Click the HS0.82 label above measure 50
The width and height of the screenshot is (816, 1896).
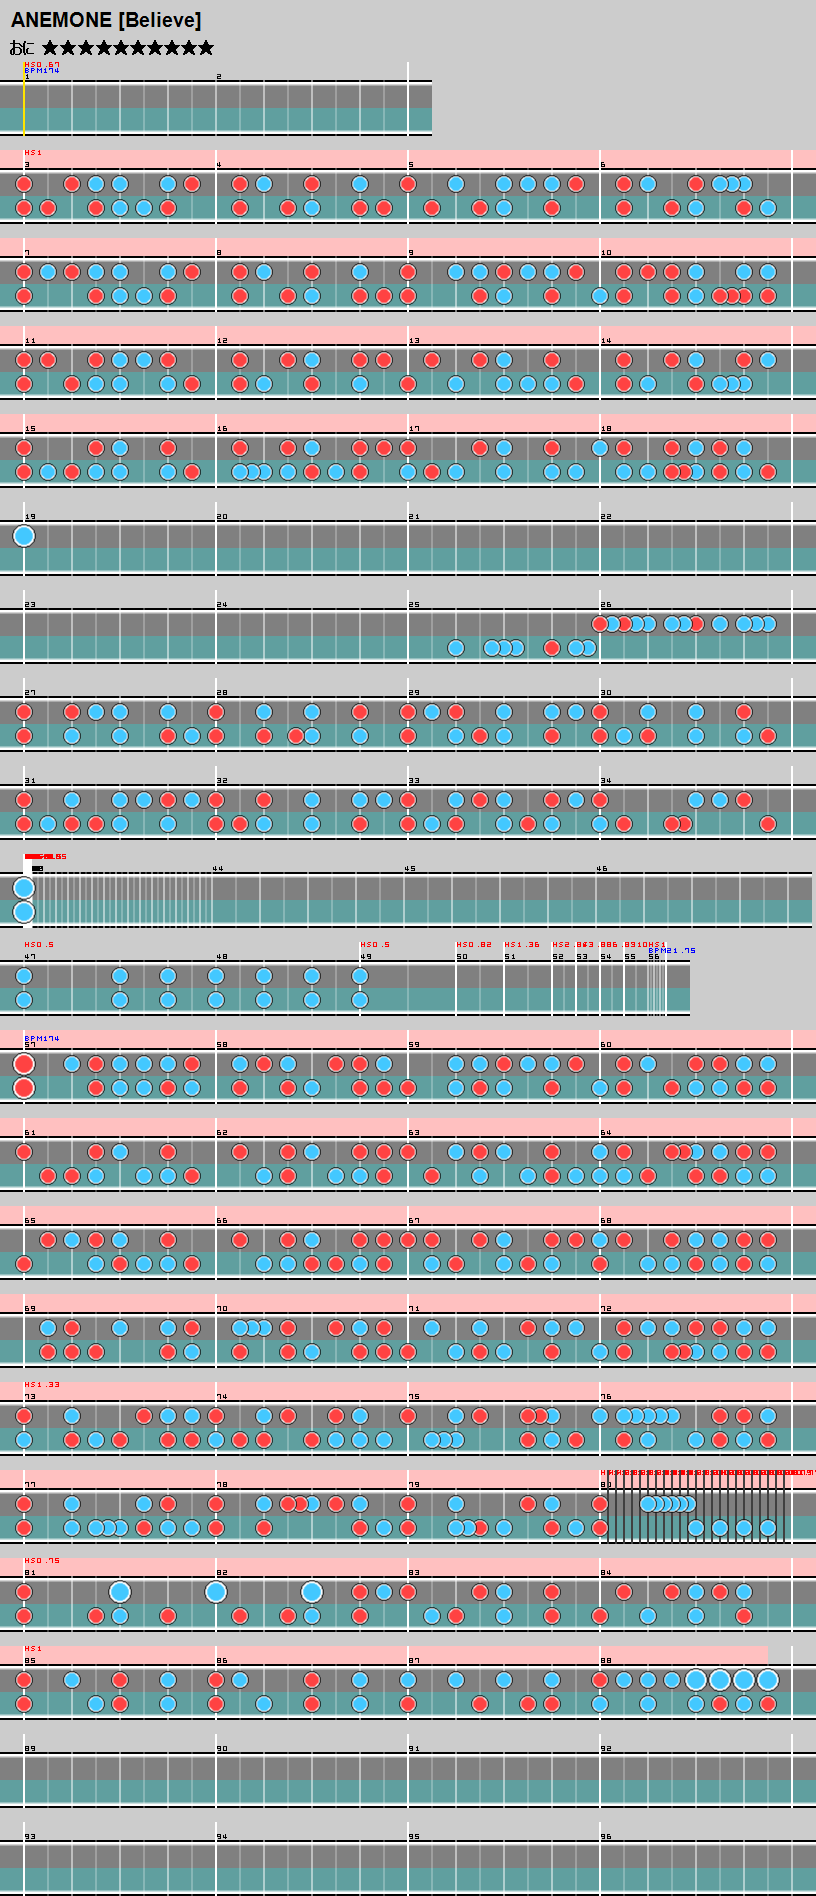click(474, 945)
